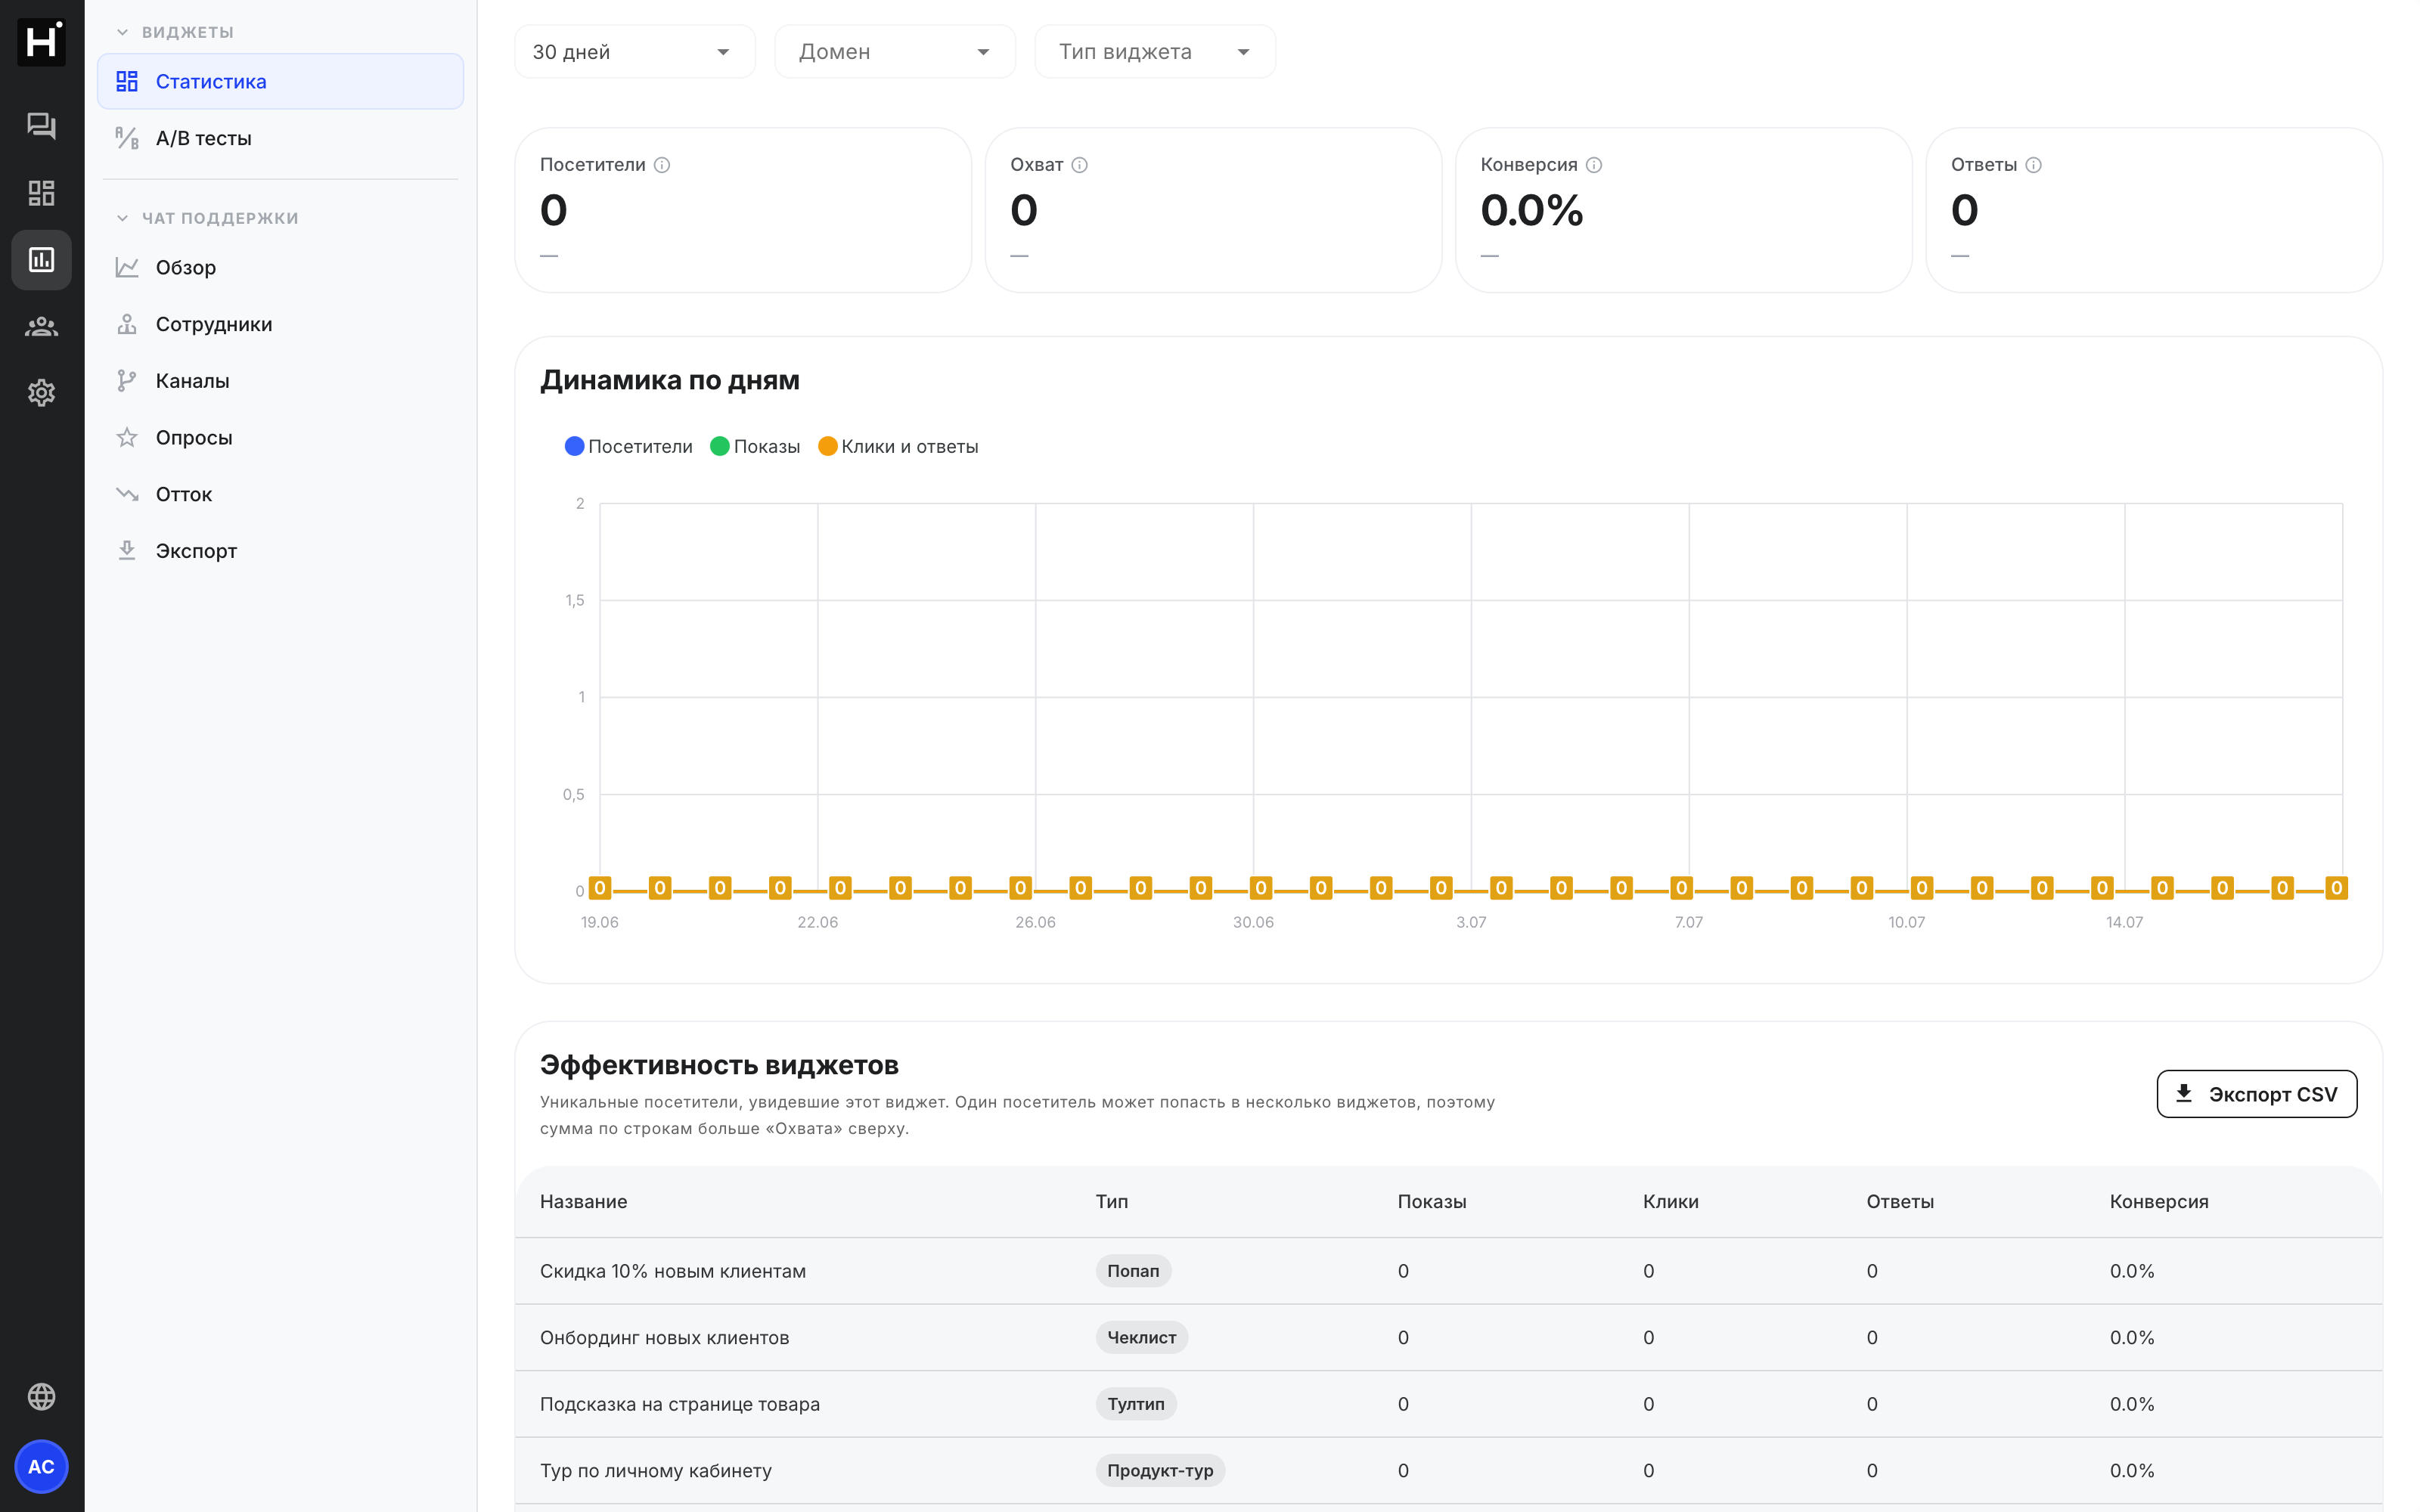Open the chat conversations icon in left rail
2420x1512 pixels.
click(x=41, y=126)
